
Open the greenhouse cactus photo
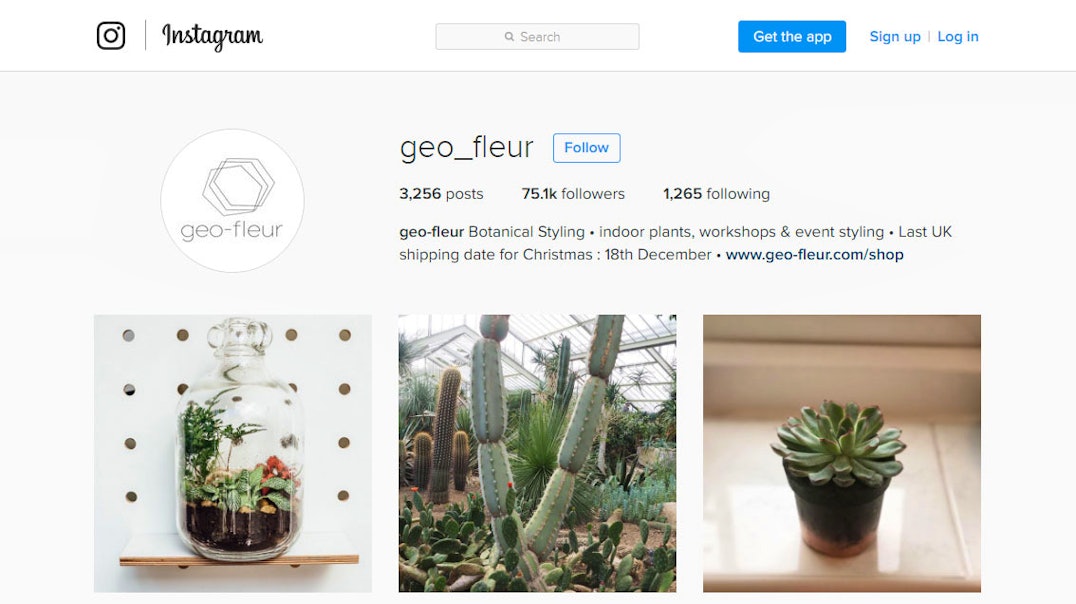pyautogui.click(x=537, y=454)
